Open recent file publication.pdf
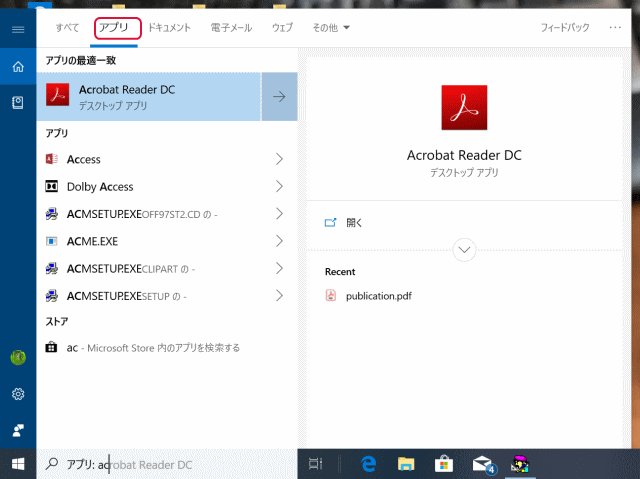The height and width of the screenshot is (479, 640). coord(378,296)
